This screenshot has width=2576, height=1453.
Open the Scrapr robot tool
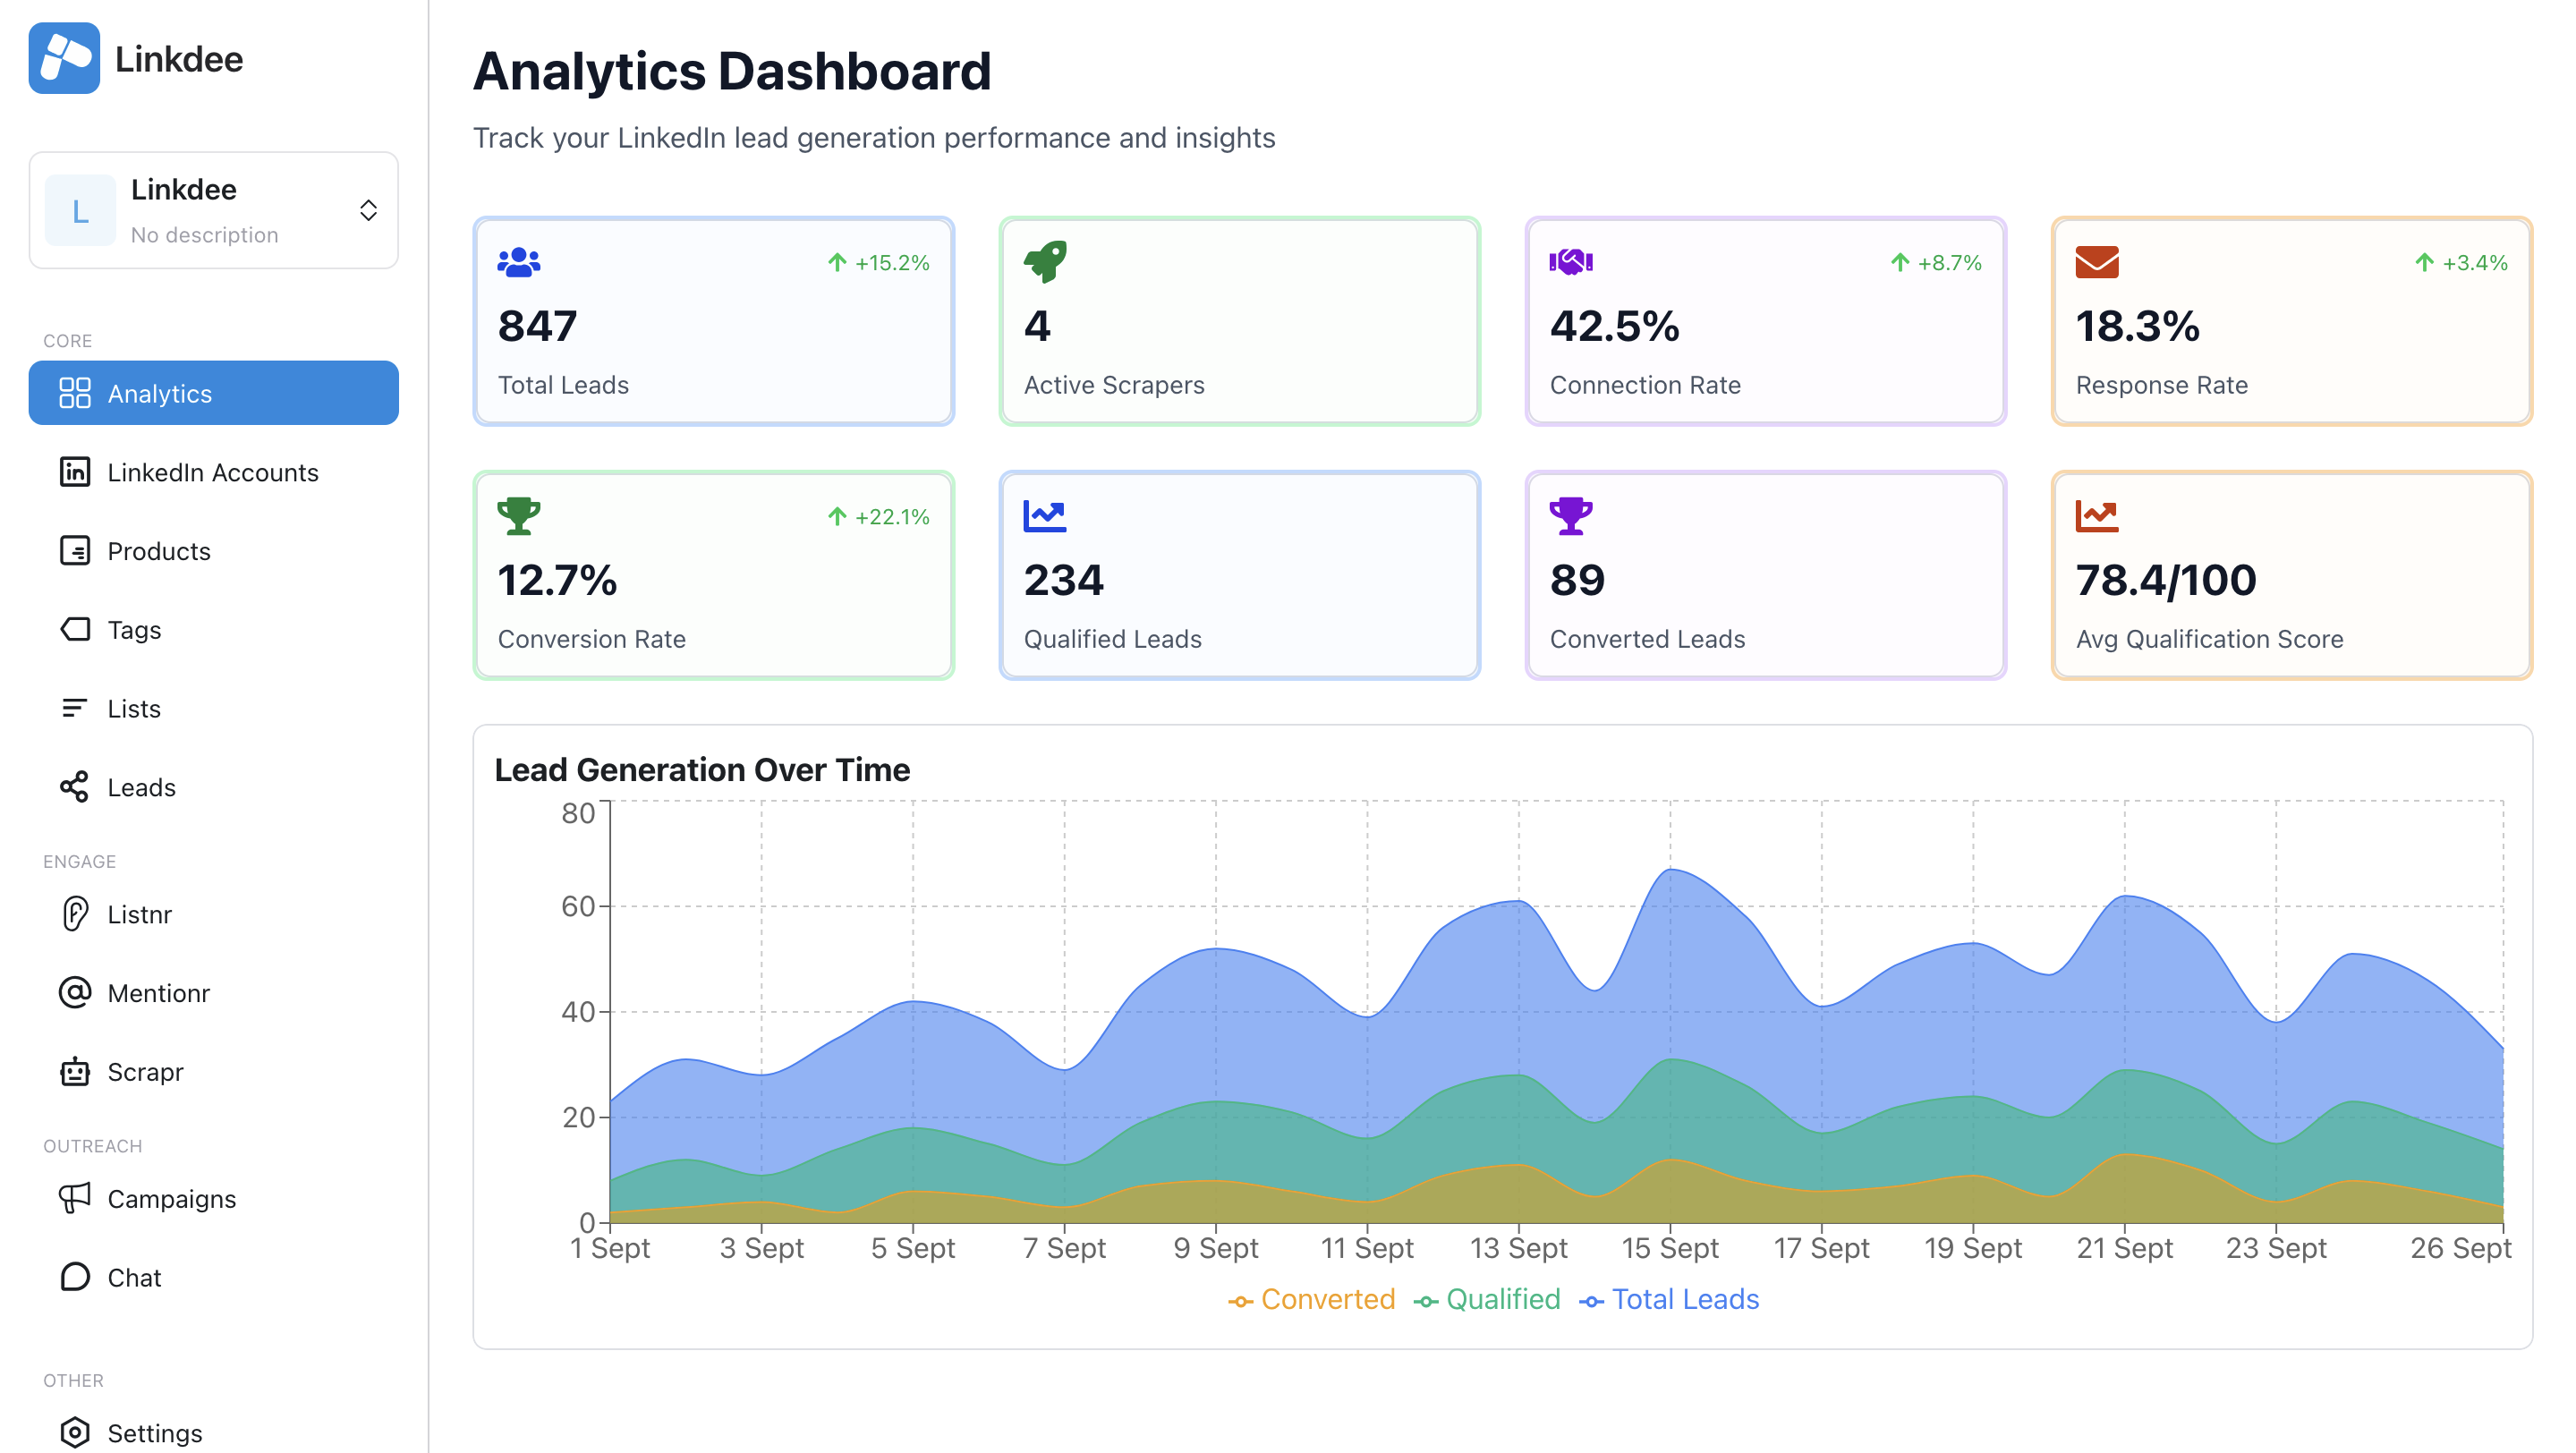click(x=75, y=1071)
